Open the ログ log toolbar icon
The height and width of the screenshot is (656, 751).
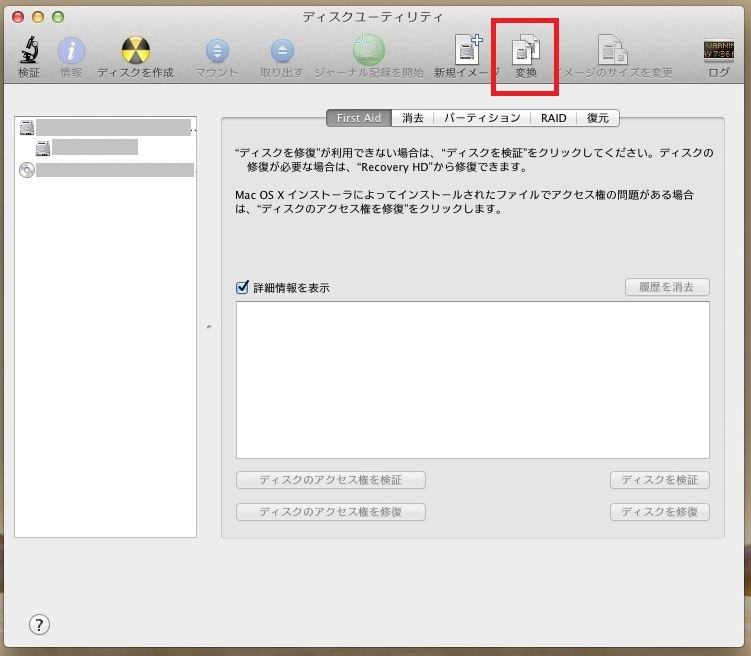[718, 51]
